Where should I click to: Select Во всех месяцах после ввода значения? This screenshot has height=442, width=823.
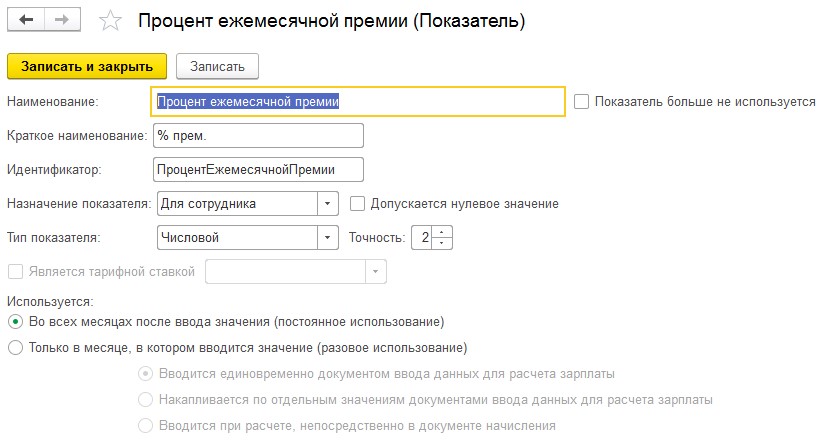pyautogui.click(x=15, y=322)
